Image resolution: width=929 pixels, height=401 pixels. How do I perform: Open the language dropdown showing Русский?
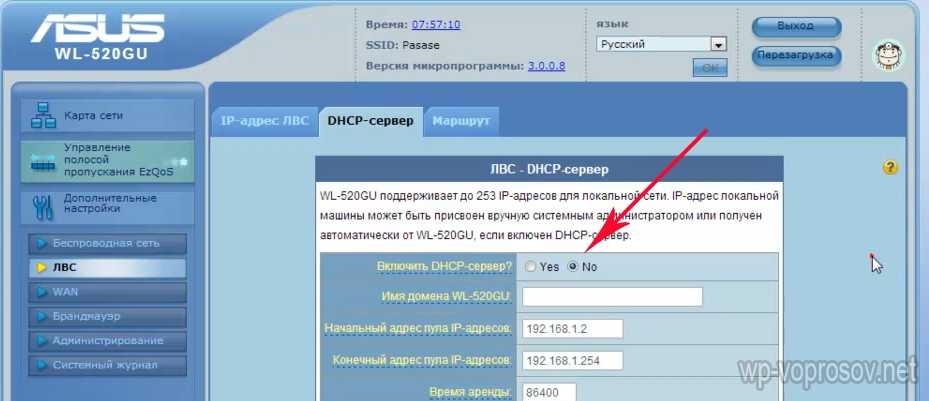[661, 44]
